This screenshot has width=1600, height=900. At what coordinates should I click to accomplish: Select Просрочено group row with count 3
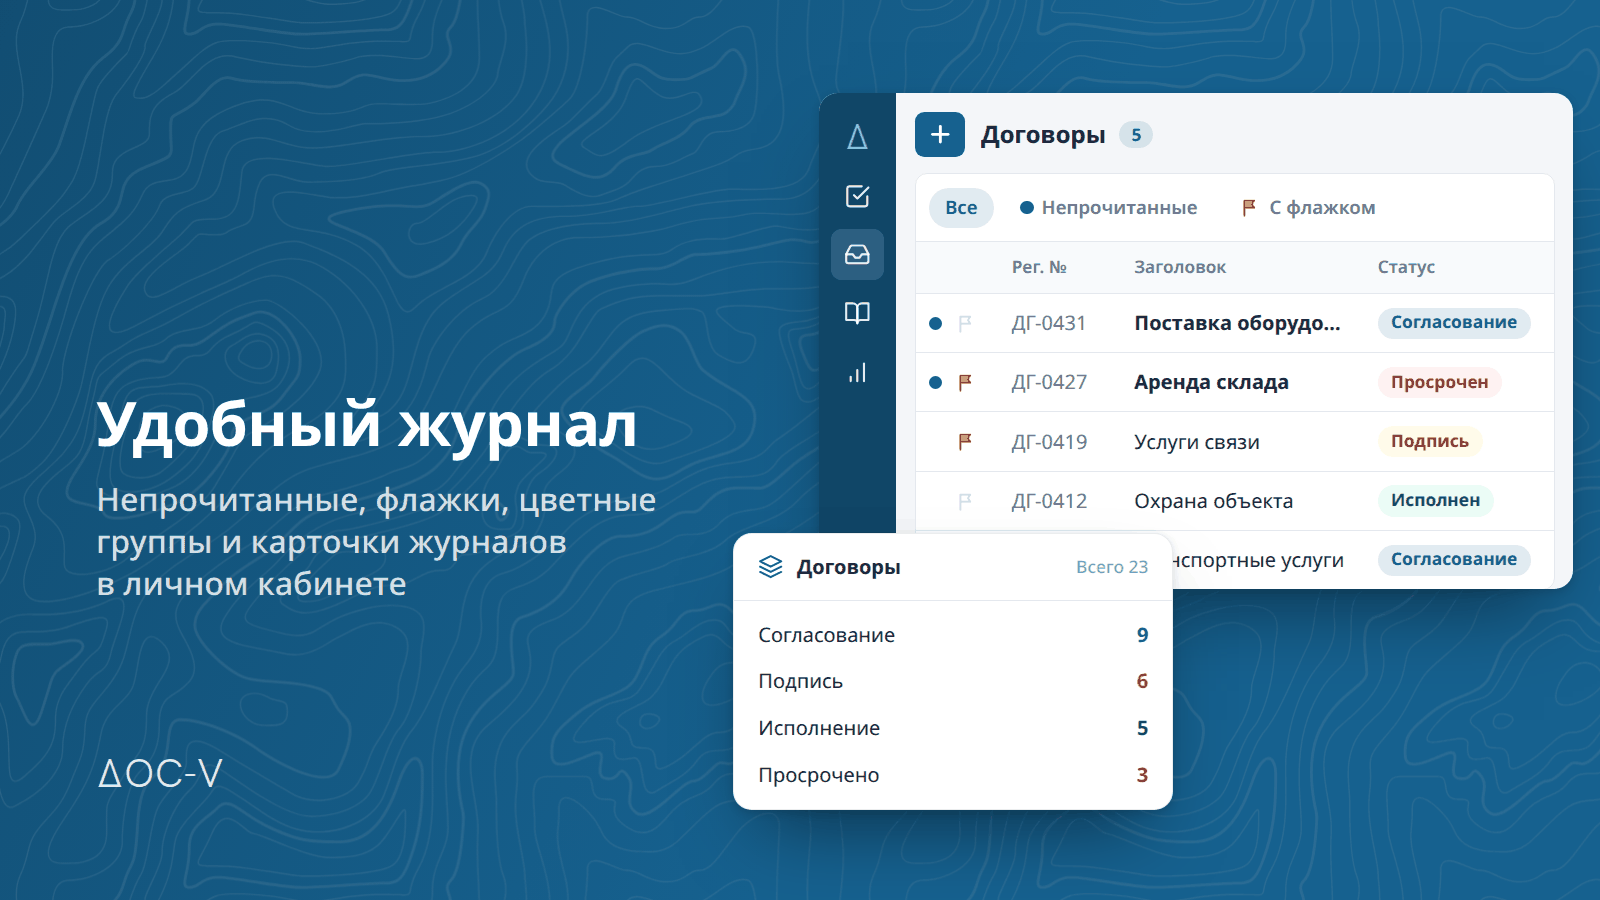[953, 775]
